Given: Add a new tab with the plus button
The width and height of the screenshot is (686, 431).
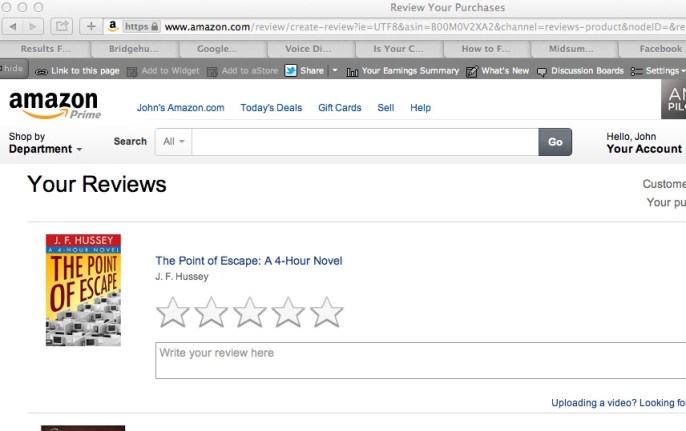Looking at the screenshot, I should tap(91, 27).
